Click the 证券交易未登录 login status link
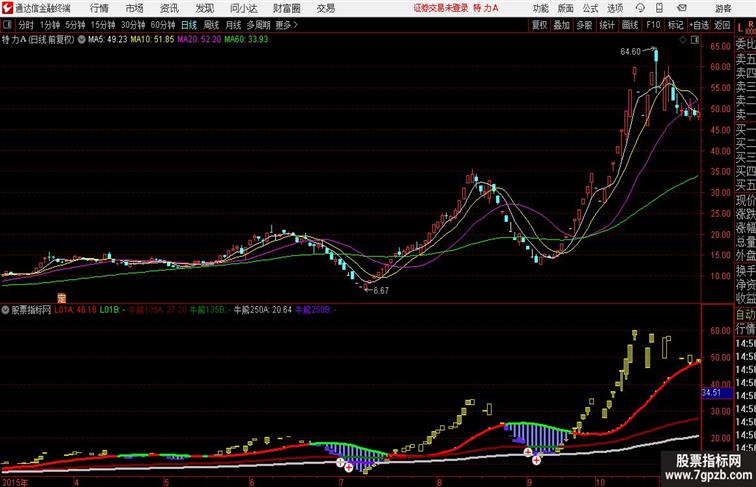The height and width of the screenshot is (487, 756). tap(441, 8)
